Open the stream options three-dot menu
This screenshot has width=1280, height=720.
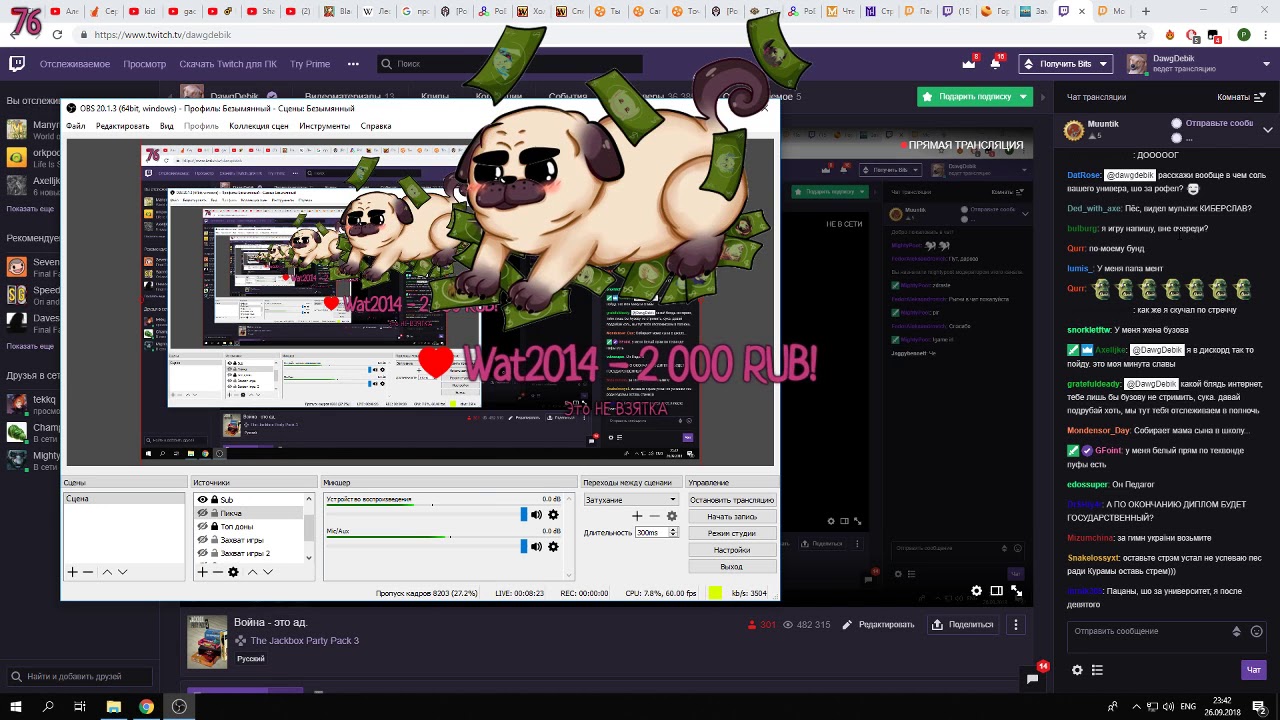pos(1016,625)
